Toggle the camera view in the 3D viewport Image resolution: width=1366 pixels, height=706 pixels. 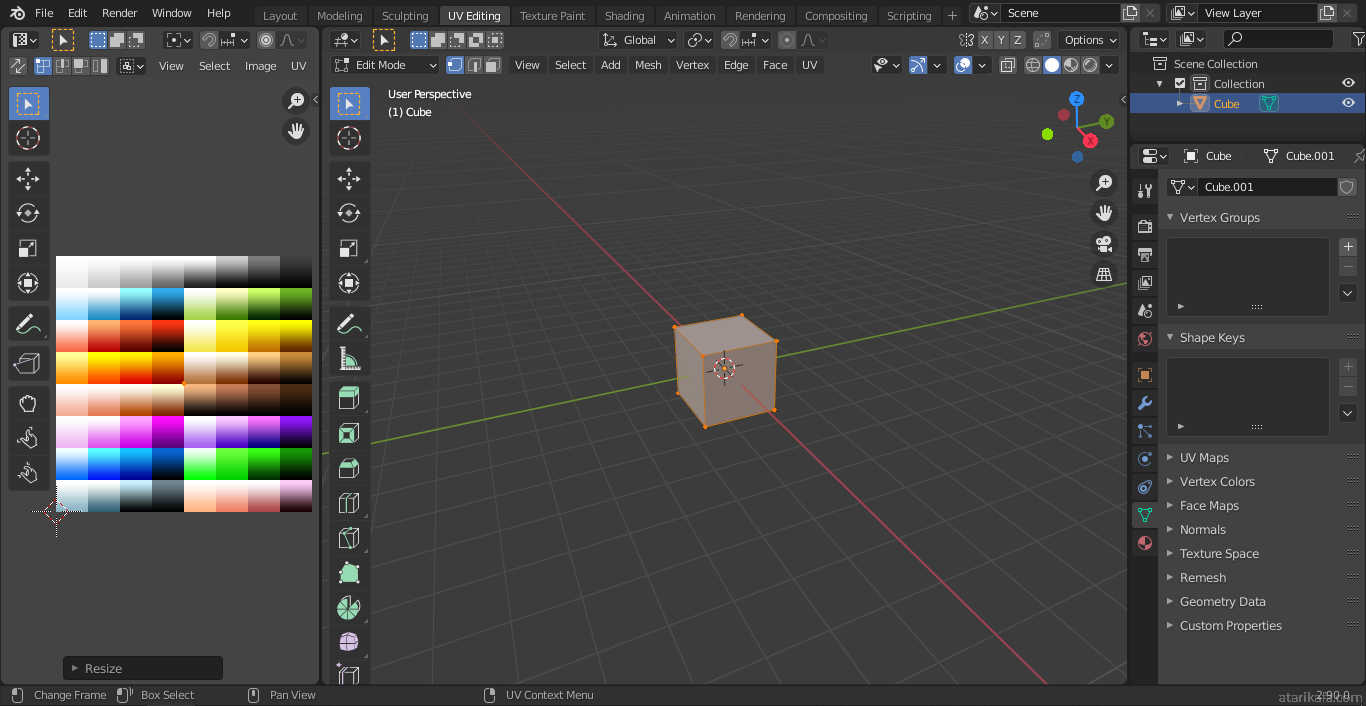1104,243
